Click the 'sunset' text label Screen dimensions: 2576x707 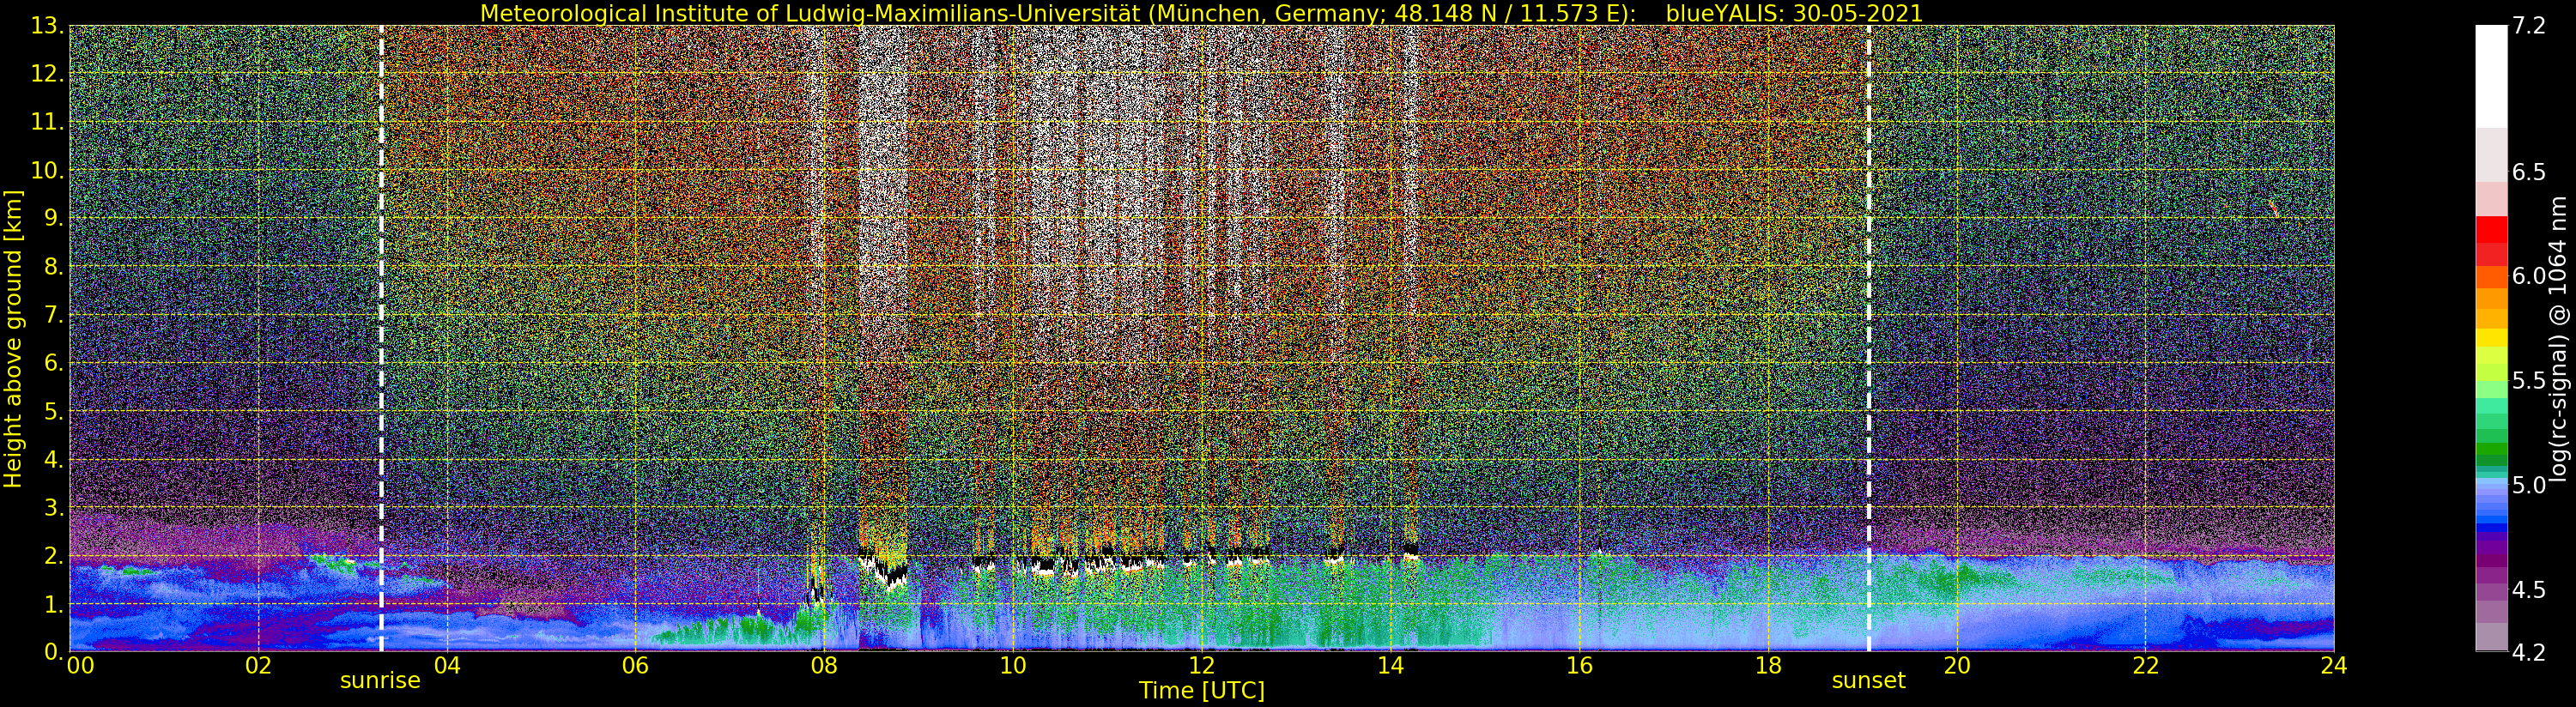[1868, 681]
